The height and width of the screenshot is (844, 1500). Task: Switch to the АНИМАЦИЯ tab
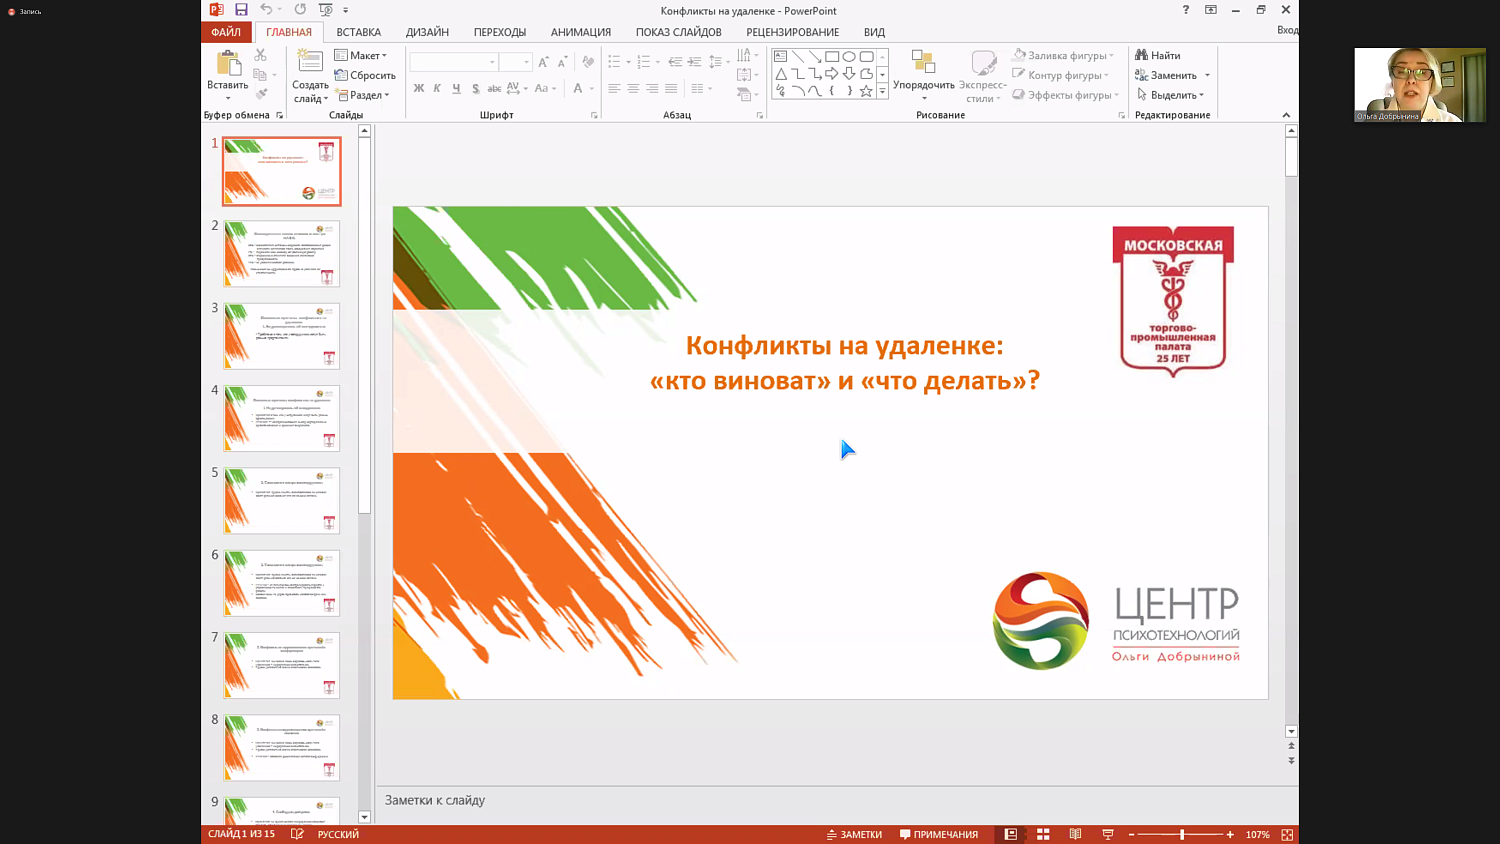coord(580,32)
